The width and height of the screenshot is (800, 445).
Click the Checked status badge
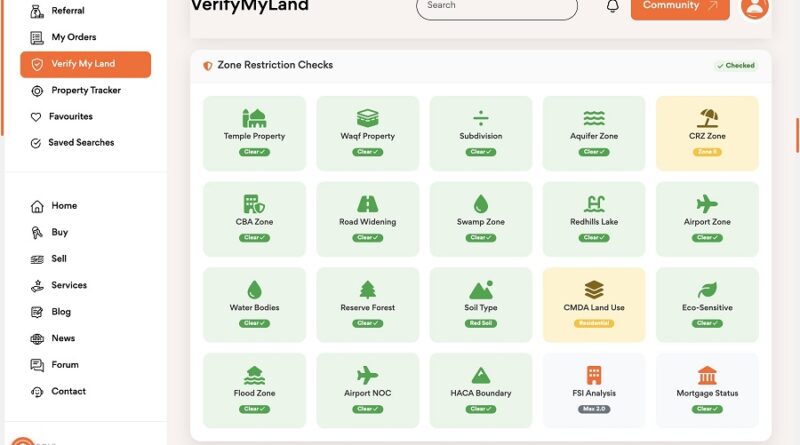(735, 65)
